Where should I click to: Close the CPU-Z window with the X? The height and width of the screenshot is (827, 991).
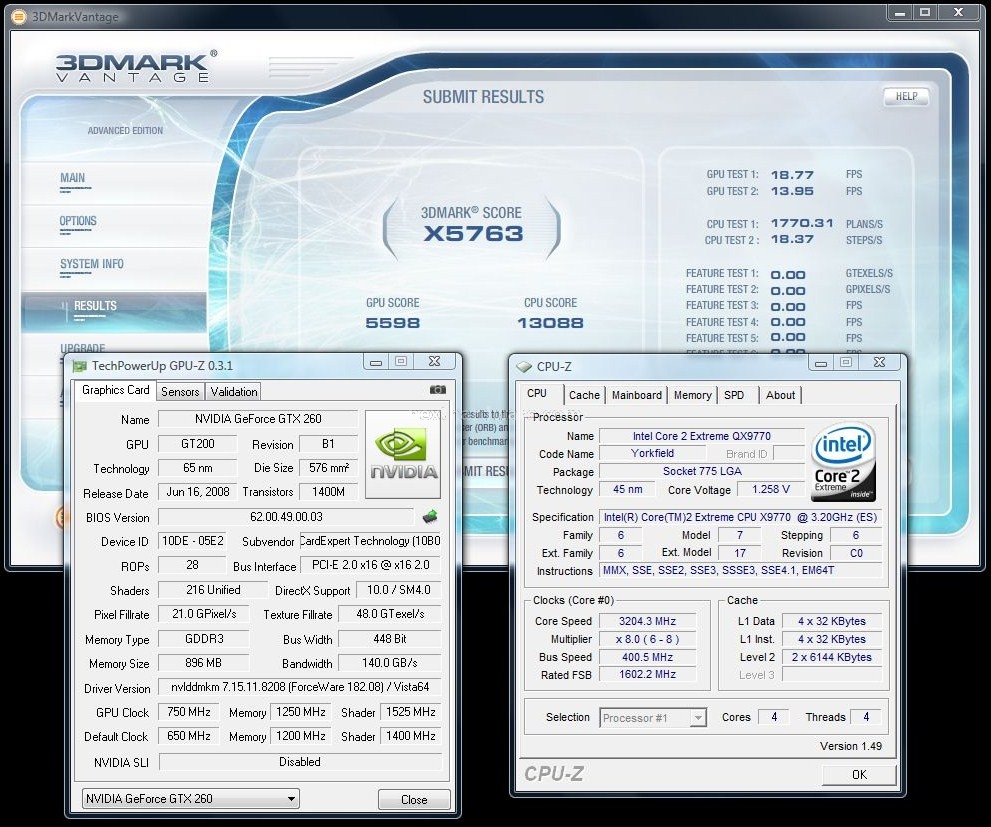click(879, 363)
